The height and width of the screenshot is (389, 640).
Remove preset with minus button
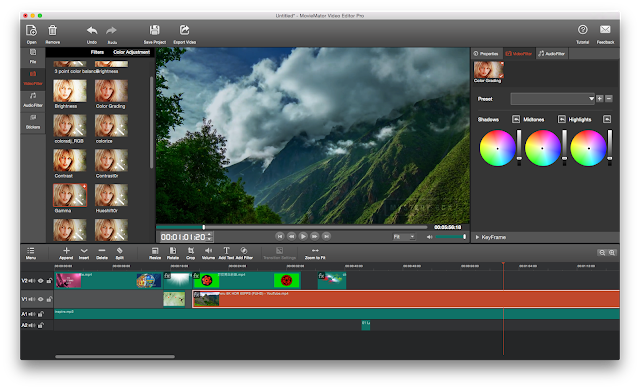609,99
